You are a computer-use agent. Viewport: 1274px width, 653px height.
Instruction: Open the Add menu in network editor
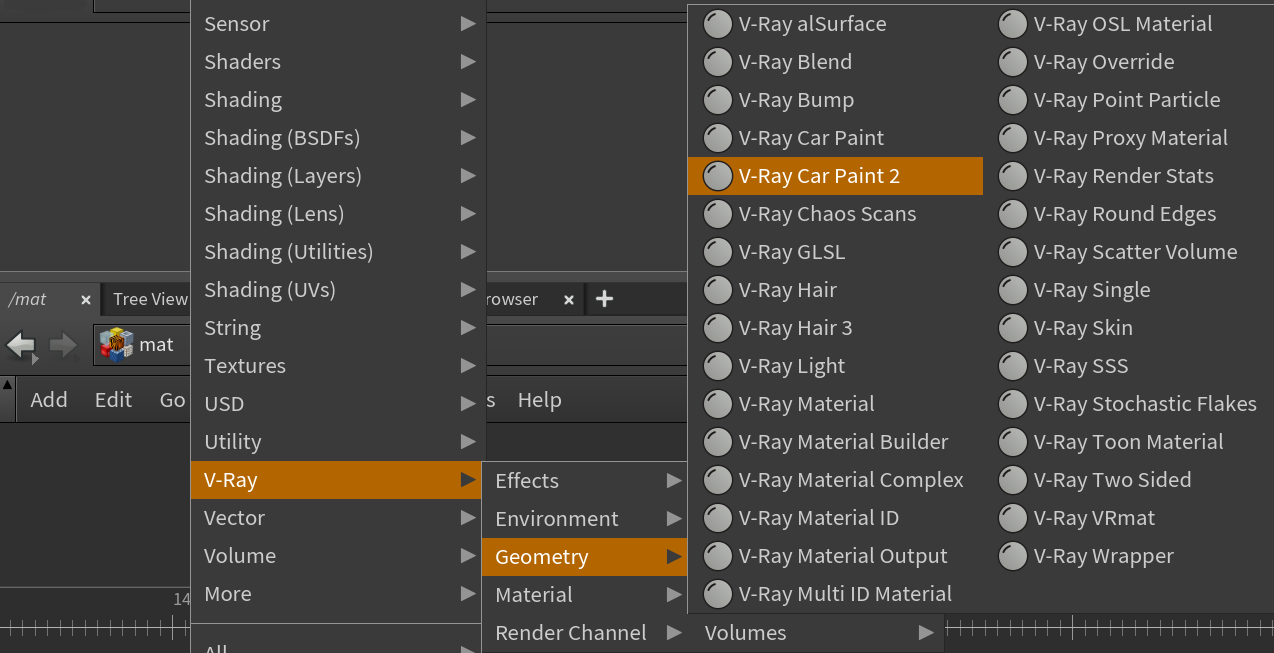tap(49, 400)
